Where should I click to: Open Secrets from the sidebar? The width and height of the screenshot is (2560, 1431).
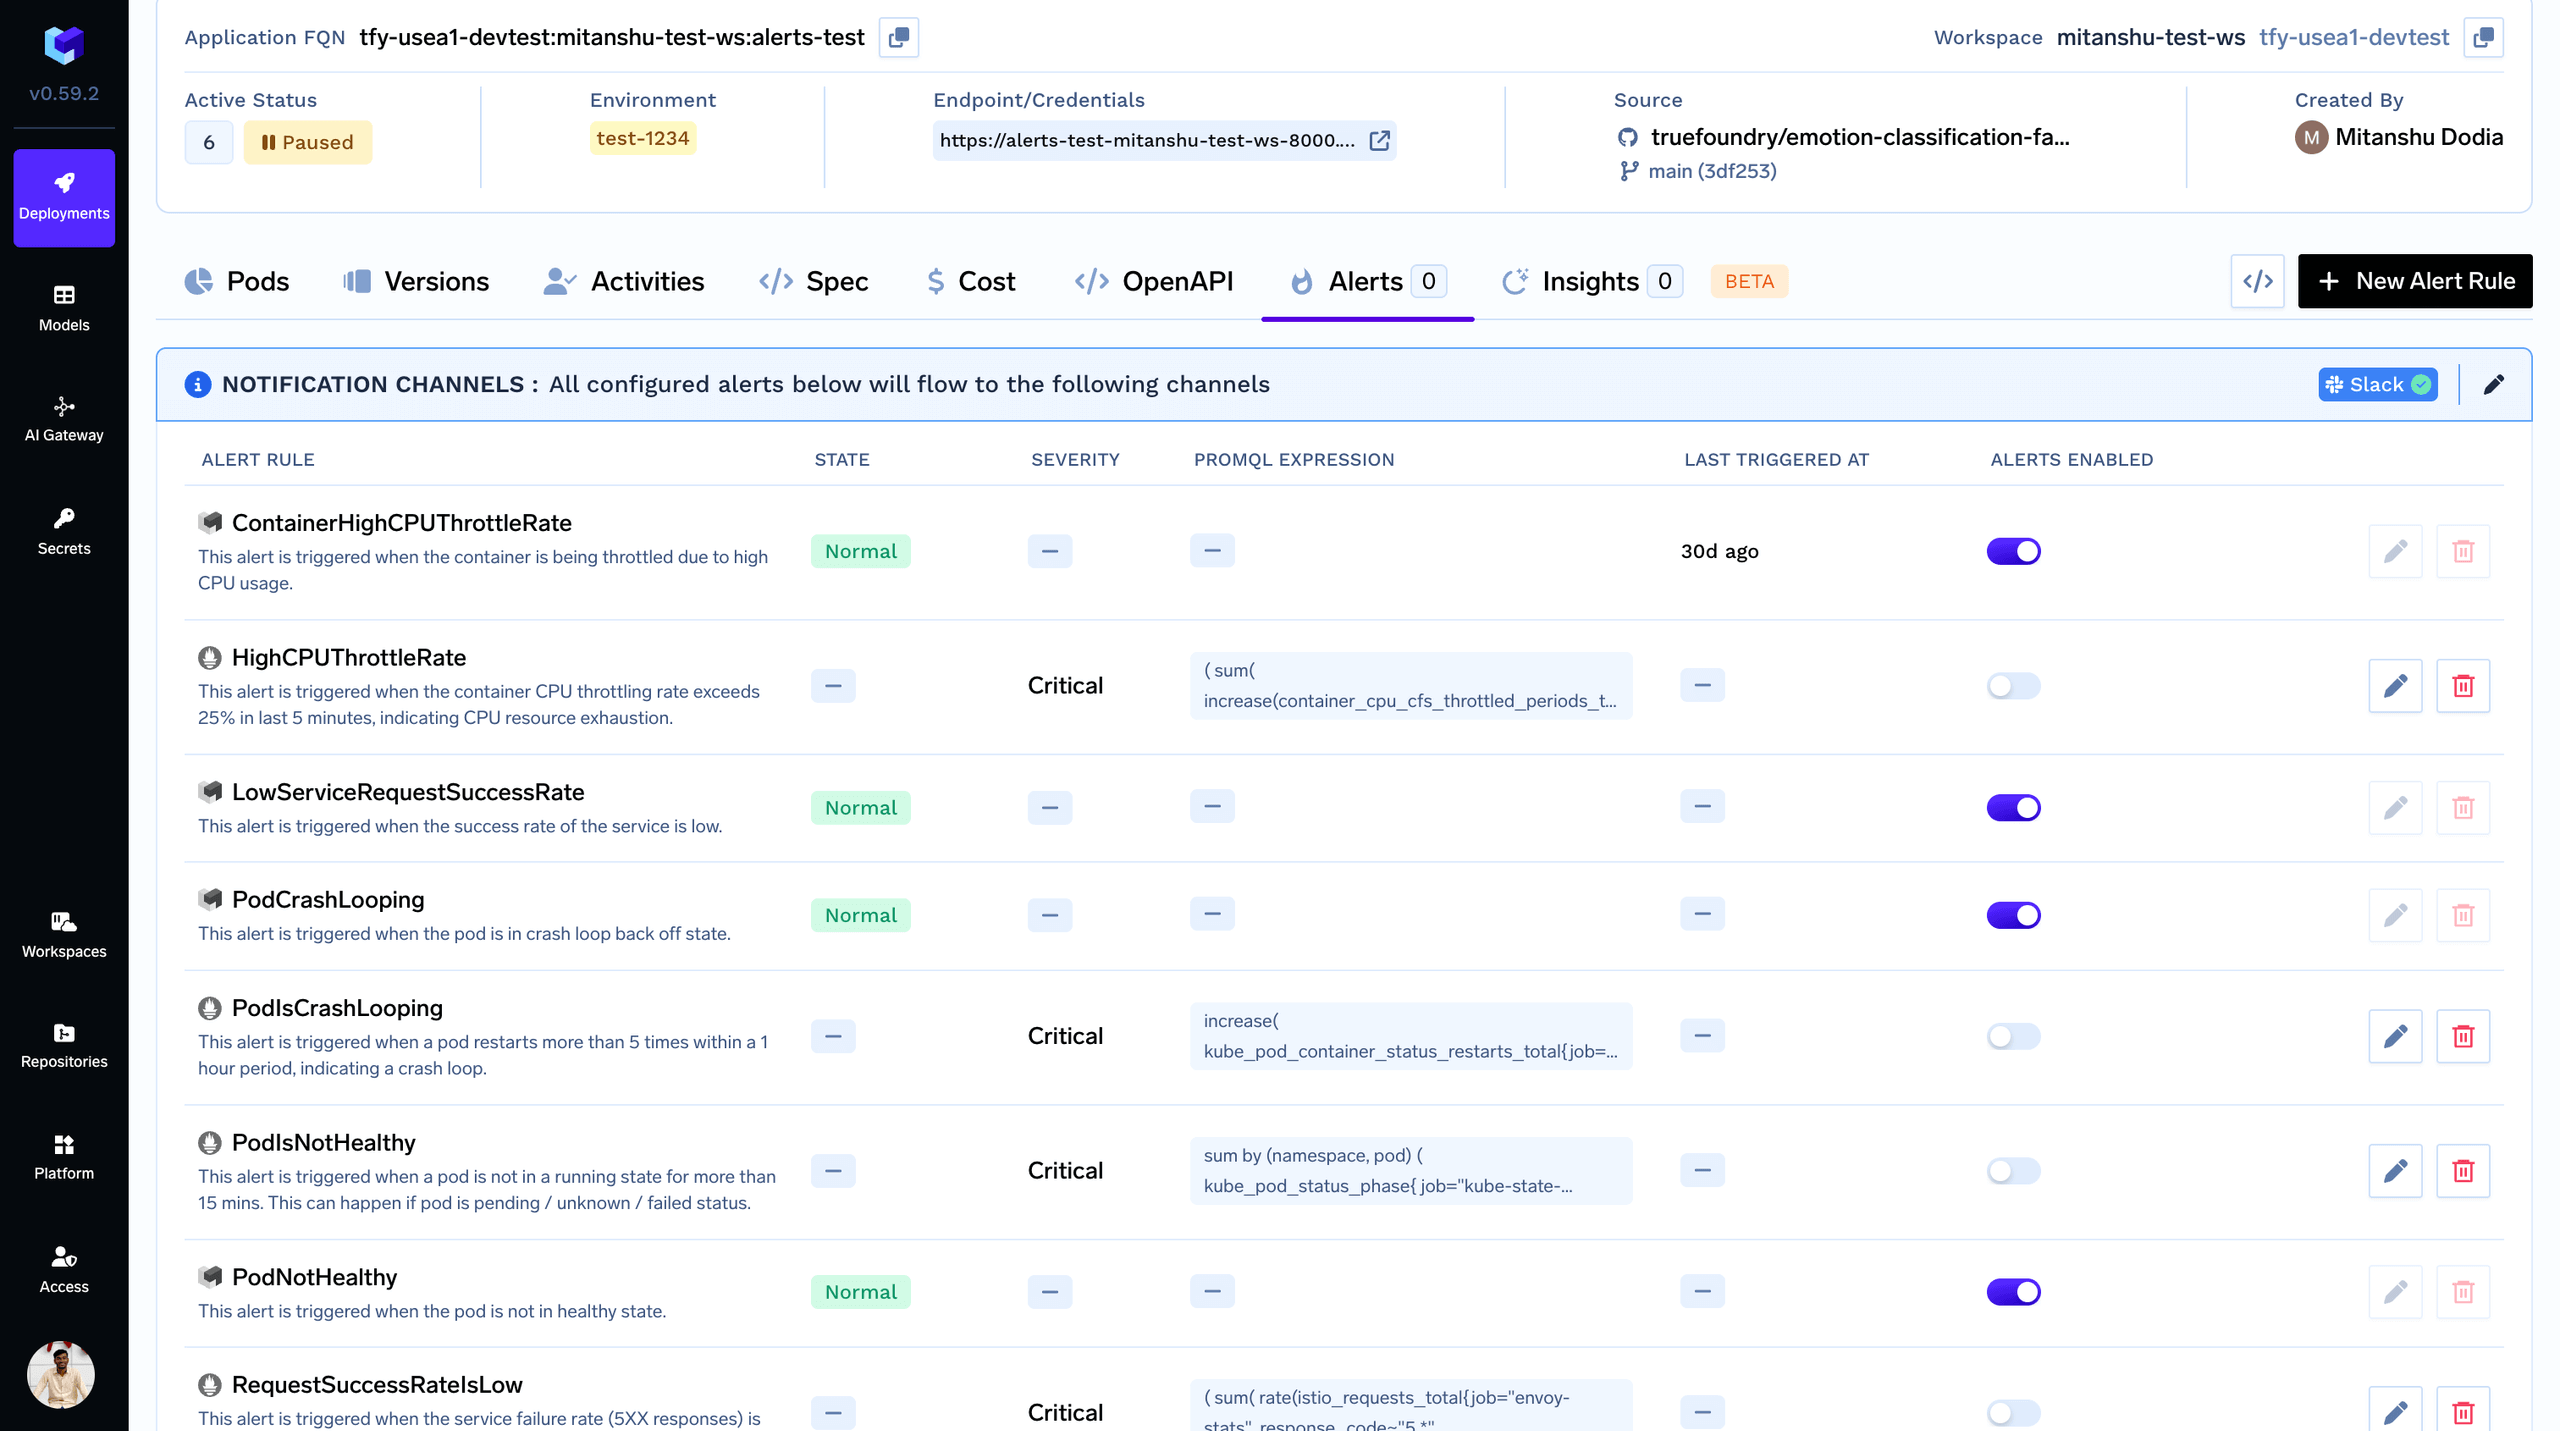coord(64,531)
